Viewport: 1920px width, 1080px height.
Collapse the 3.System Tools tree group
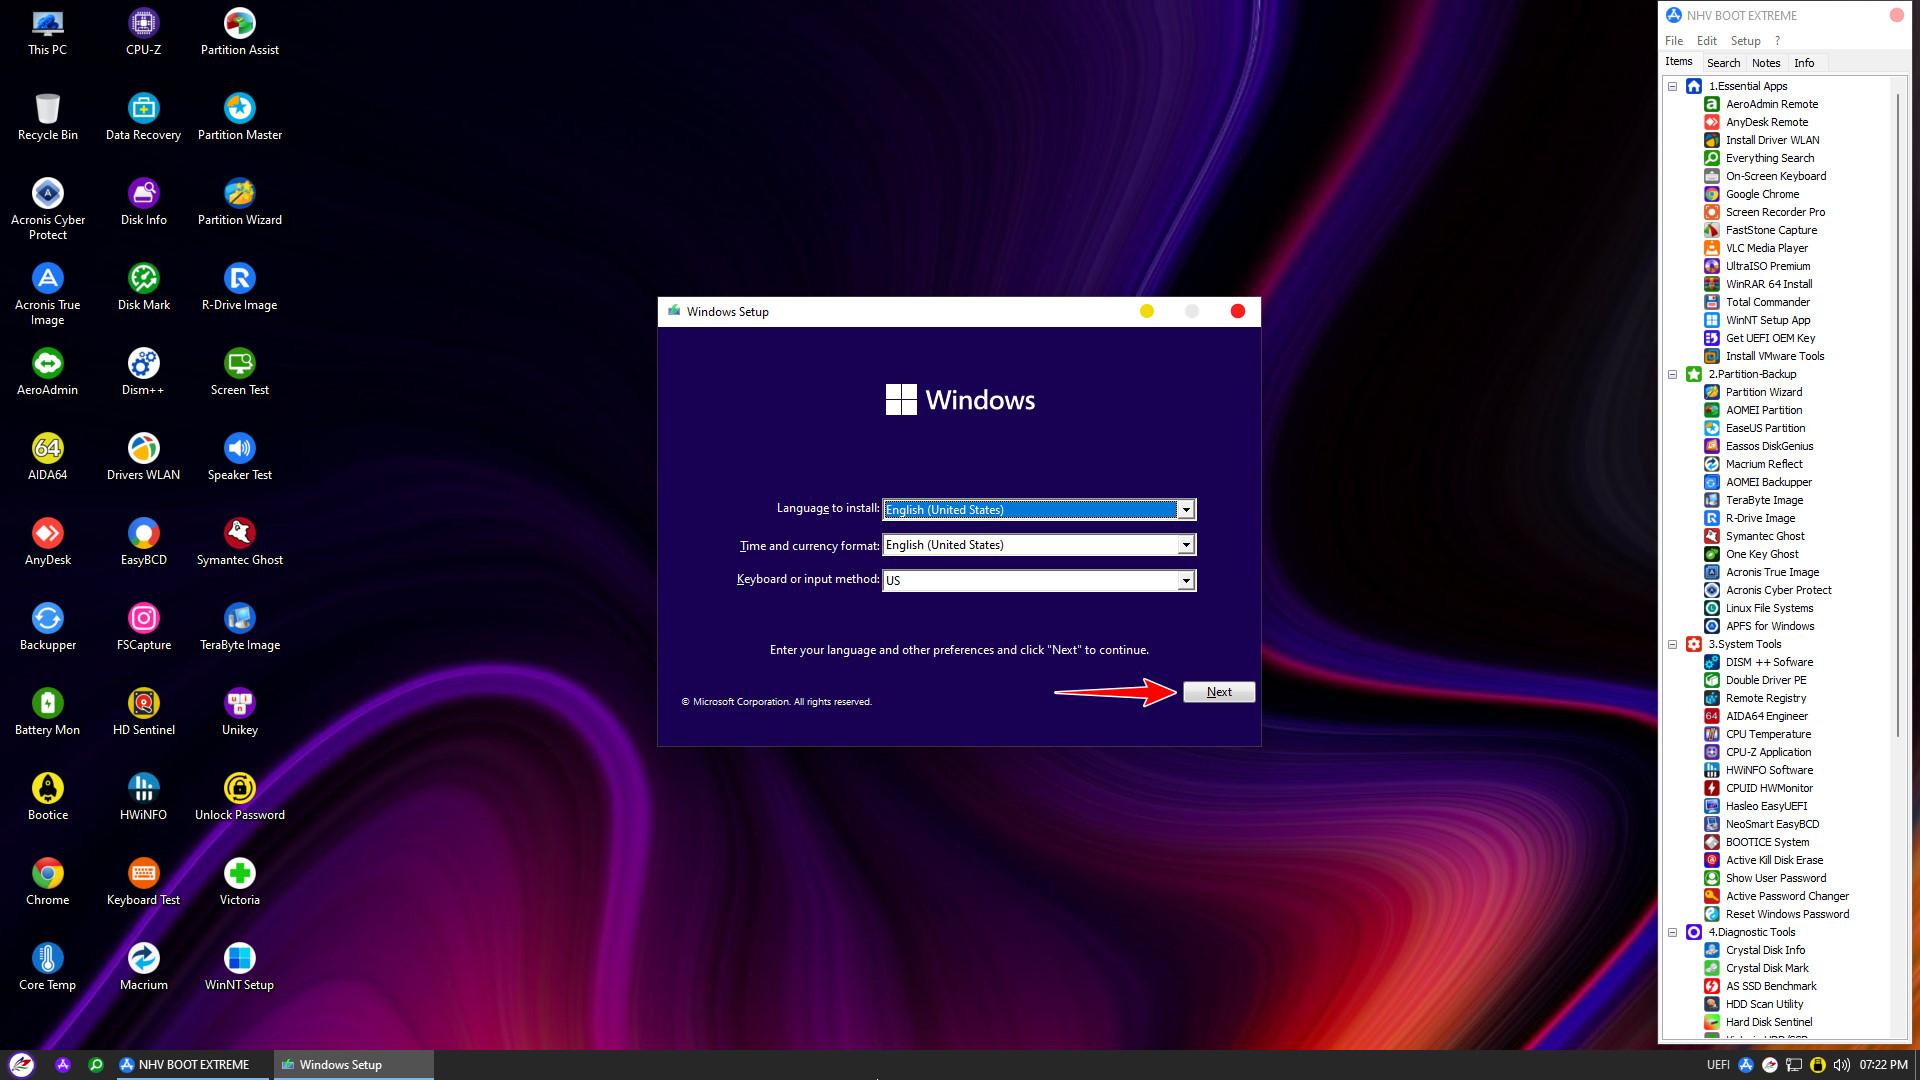pyautogui.click(x=1672, y=645)
